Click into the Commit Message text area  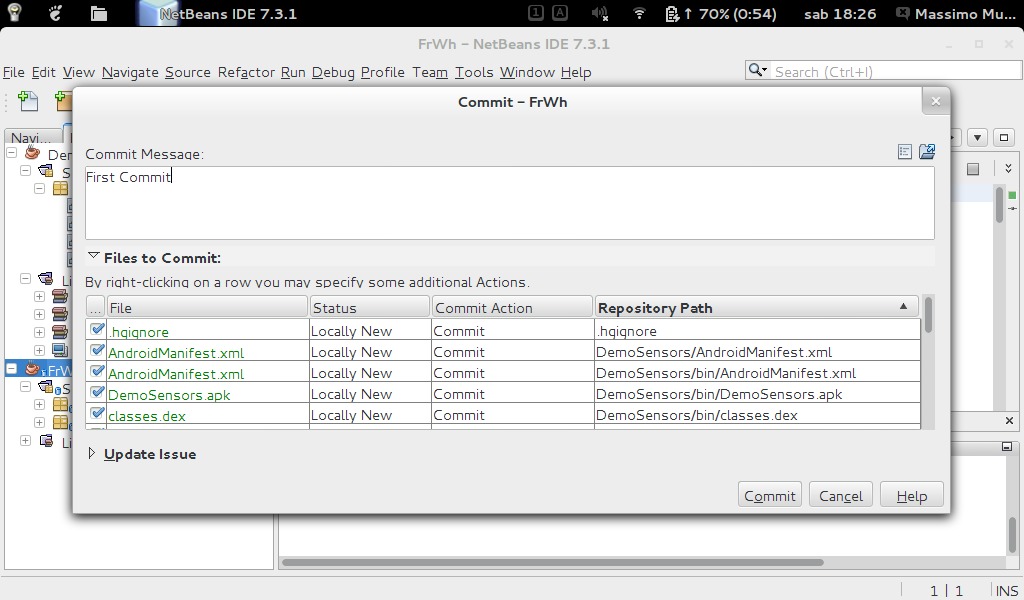click(x=509, y=202)
